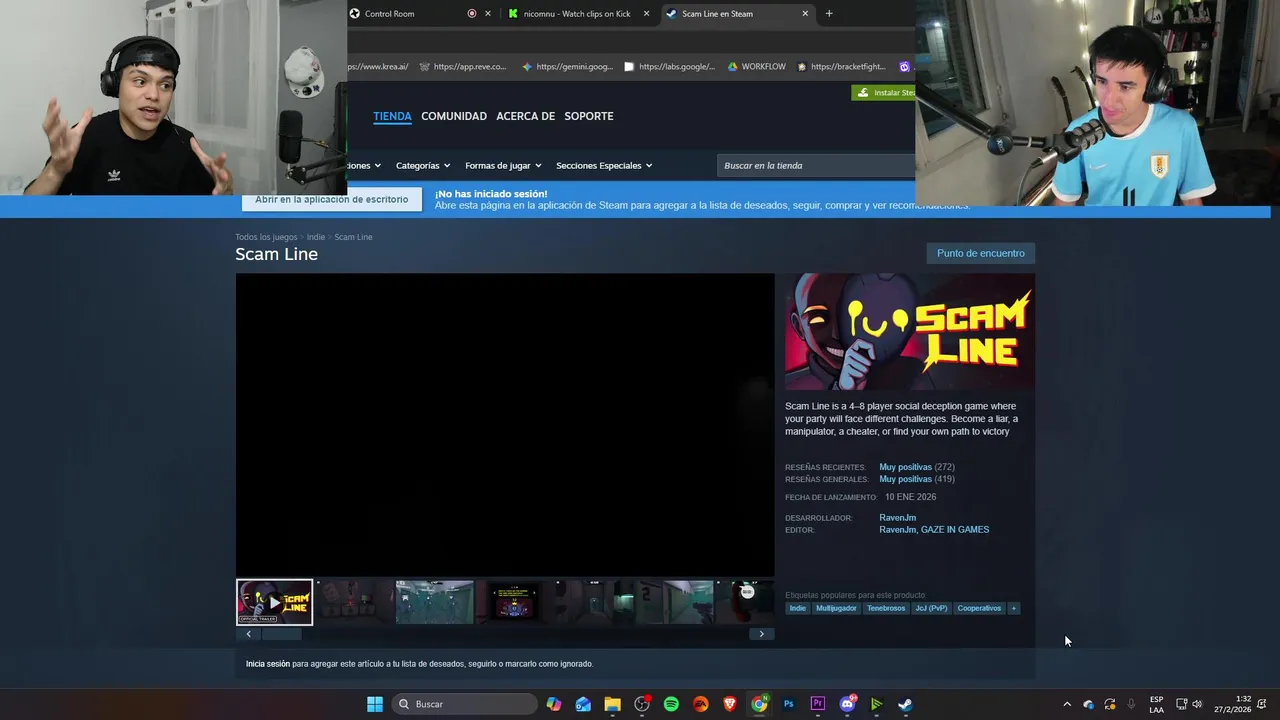The image size is (1280, 720).
Task: Open the Indie breadcrumb link
Action: click(x=316, y=237)
